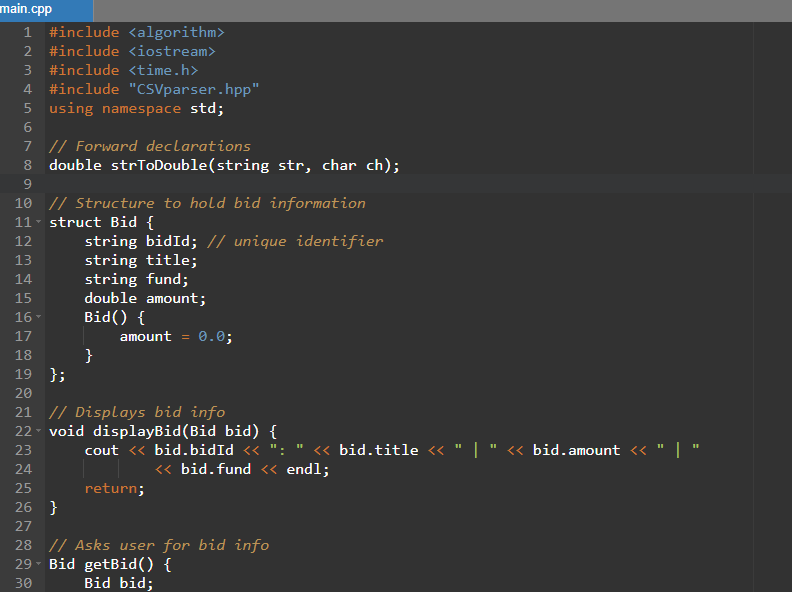792x592 pixels.
Task: Click the '0.0' numeric literal
Action: point(211,336)
